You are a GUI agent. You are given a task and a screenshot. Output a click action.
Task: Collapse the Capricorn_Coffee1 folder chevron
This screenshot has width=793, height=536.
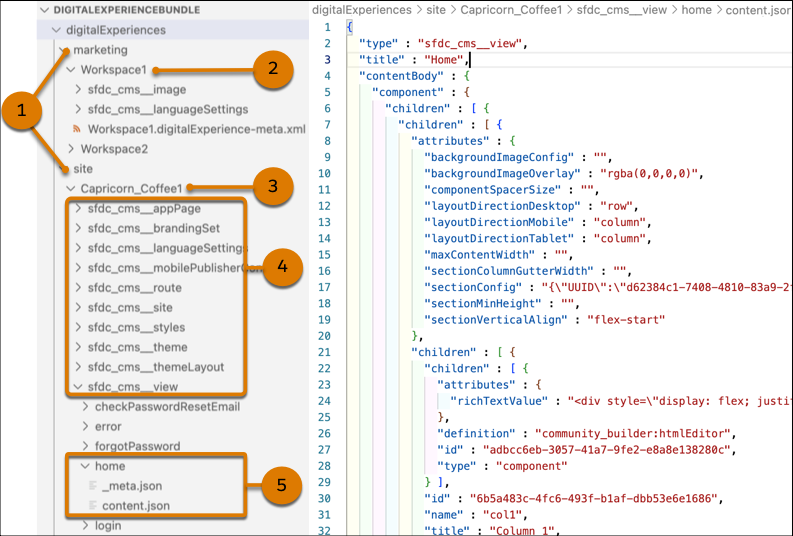click(x=70, y=188)
